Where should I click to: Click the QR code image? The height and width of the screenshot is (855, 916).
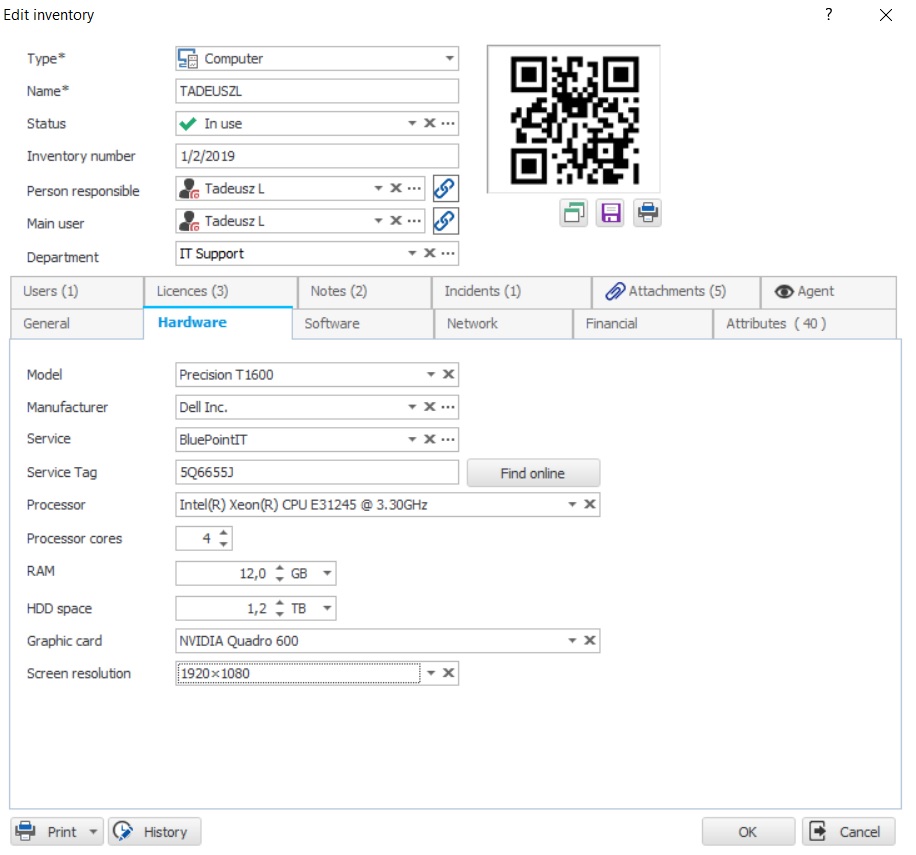coord(574,120)
